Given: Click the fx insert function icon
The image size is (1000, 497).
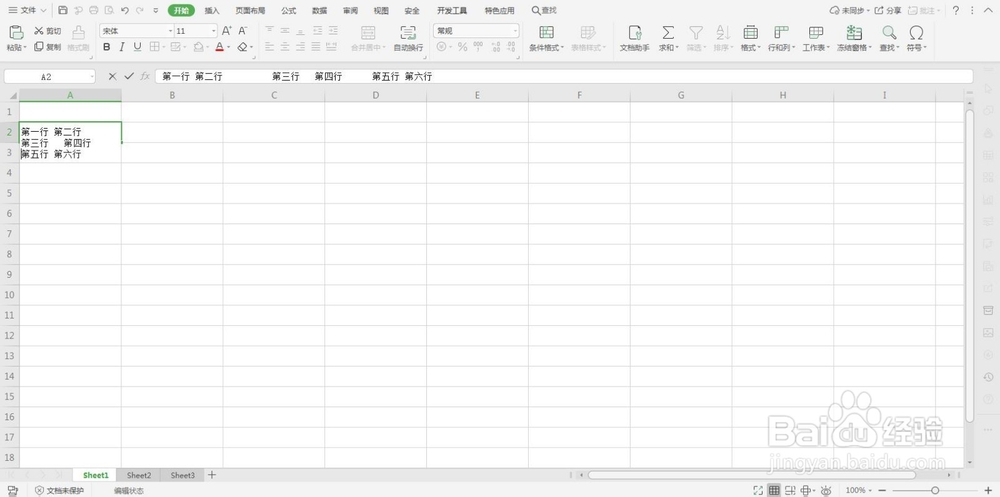Looking at the screenshot, I should coord(145,77).
